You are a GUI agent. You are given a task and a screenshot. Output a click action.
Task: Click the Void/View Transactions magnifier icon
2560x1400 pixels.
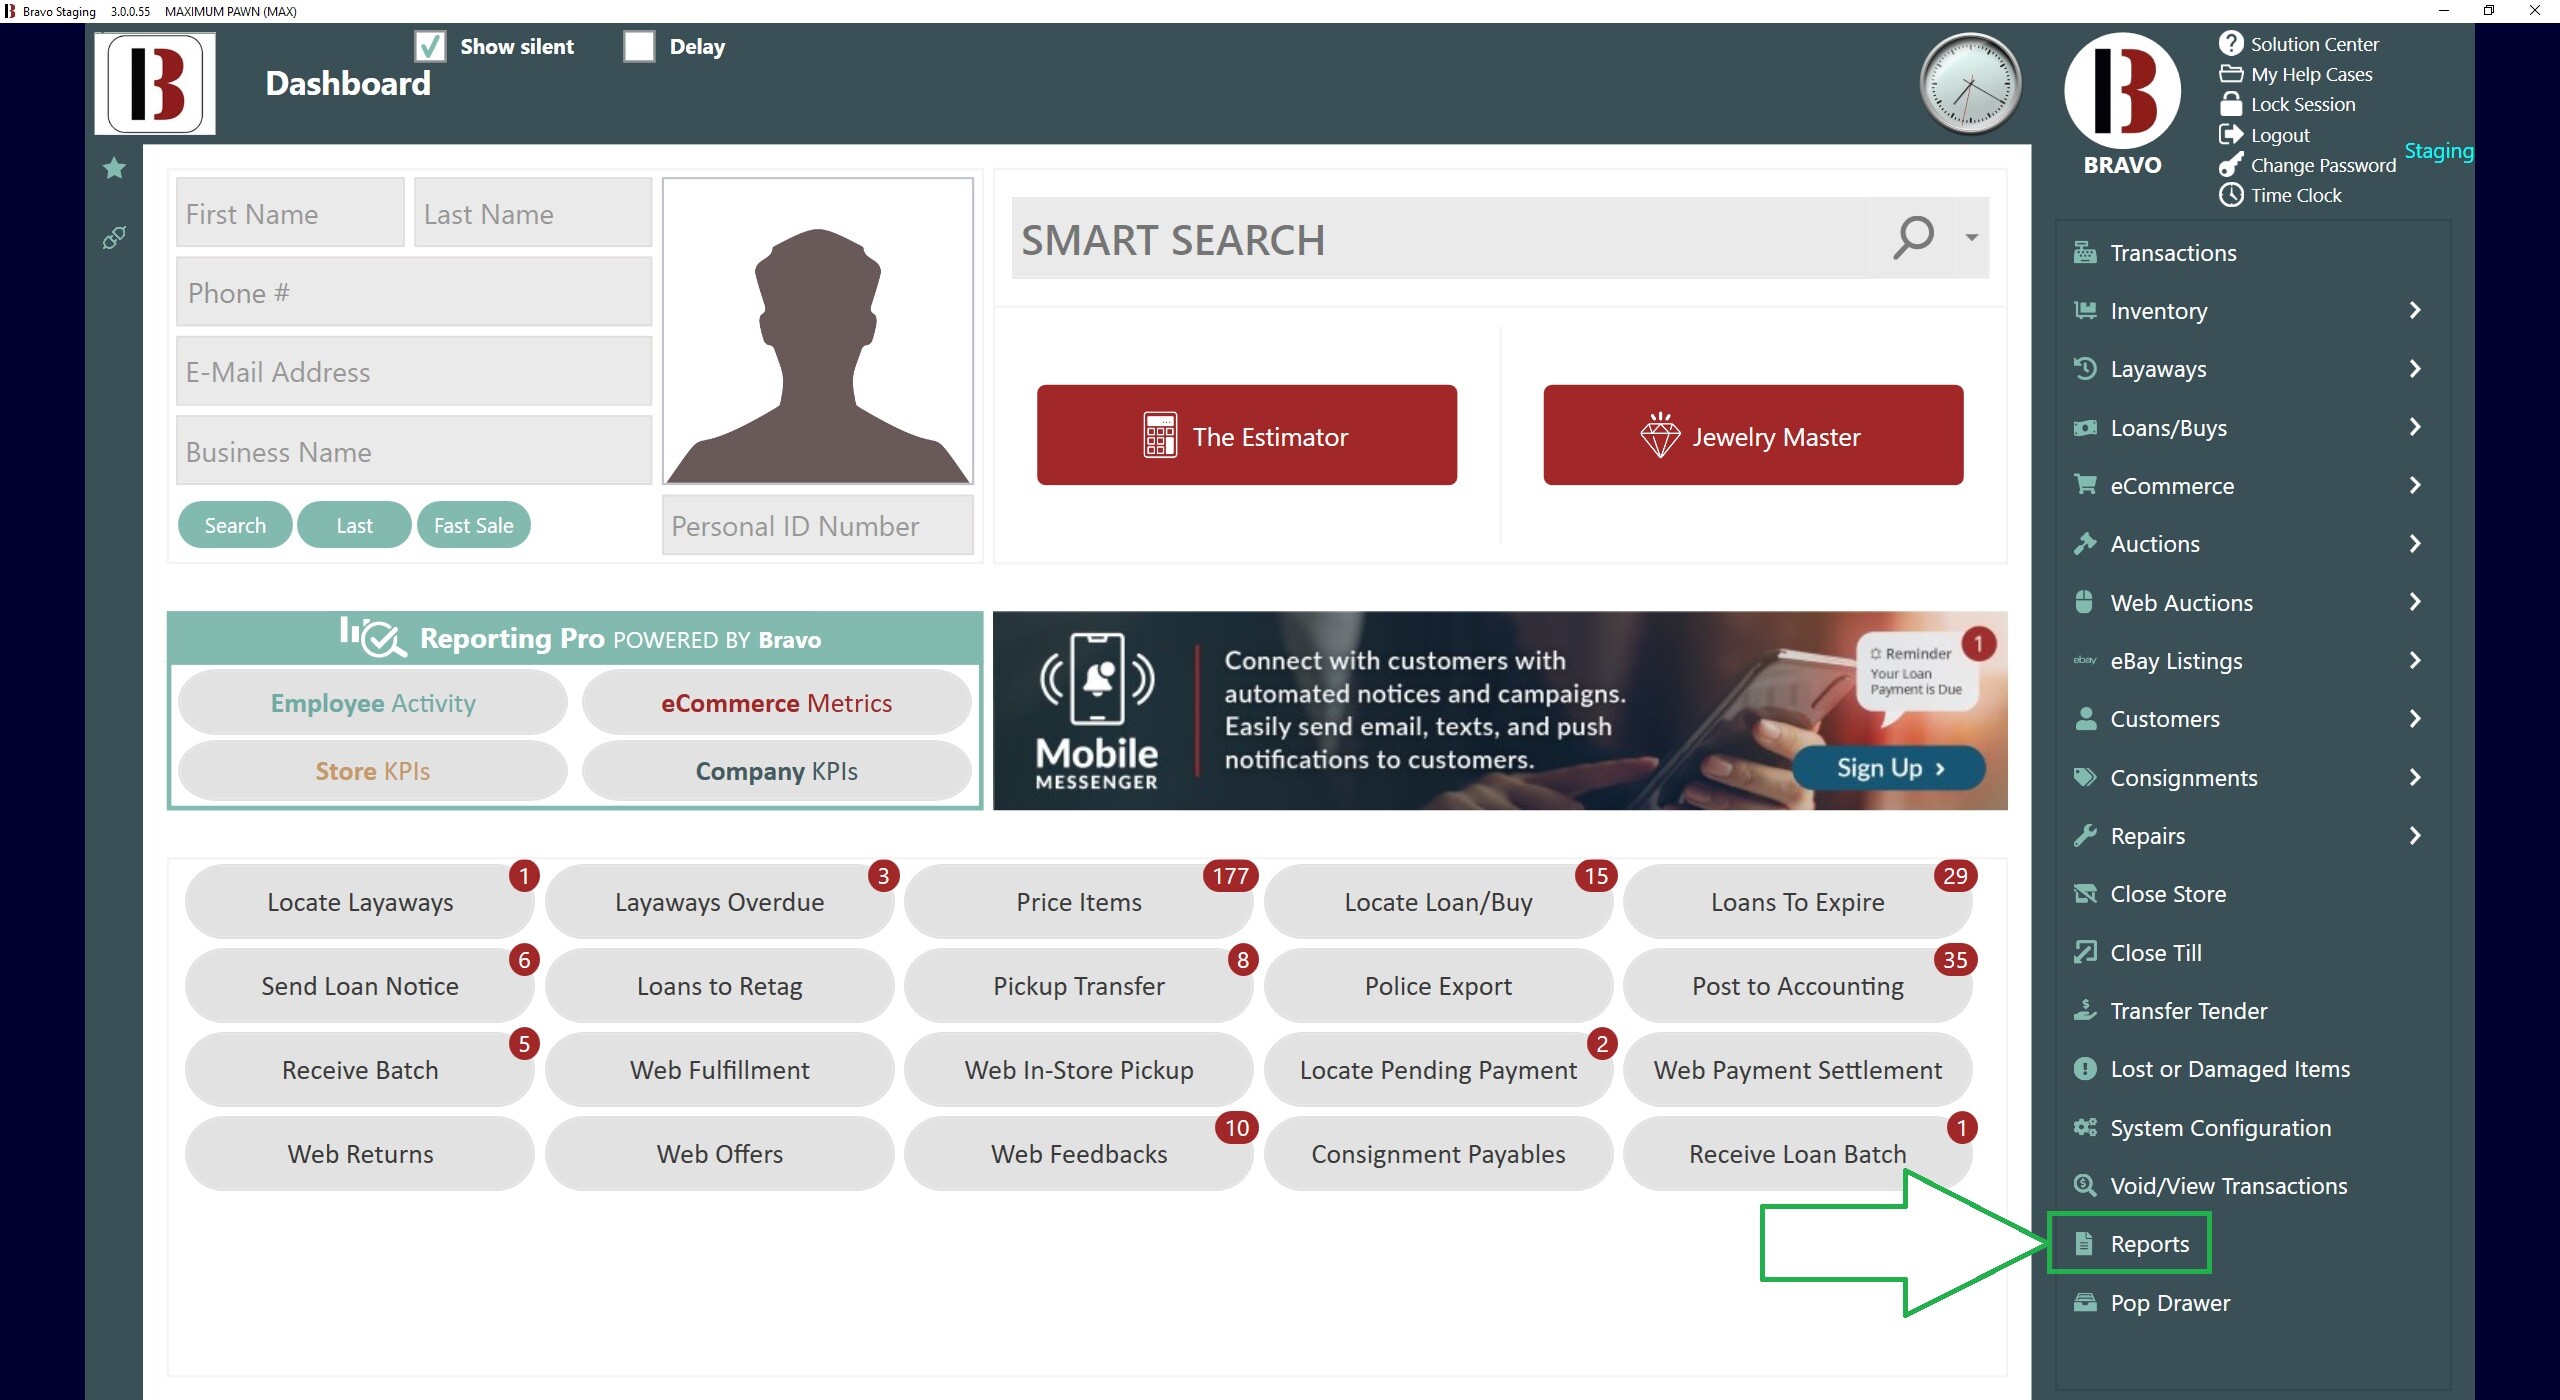(2085, 1185)
